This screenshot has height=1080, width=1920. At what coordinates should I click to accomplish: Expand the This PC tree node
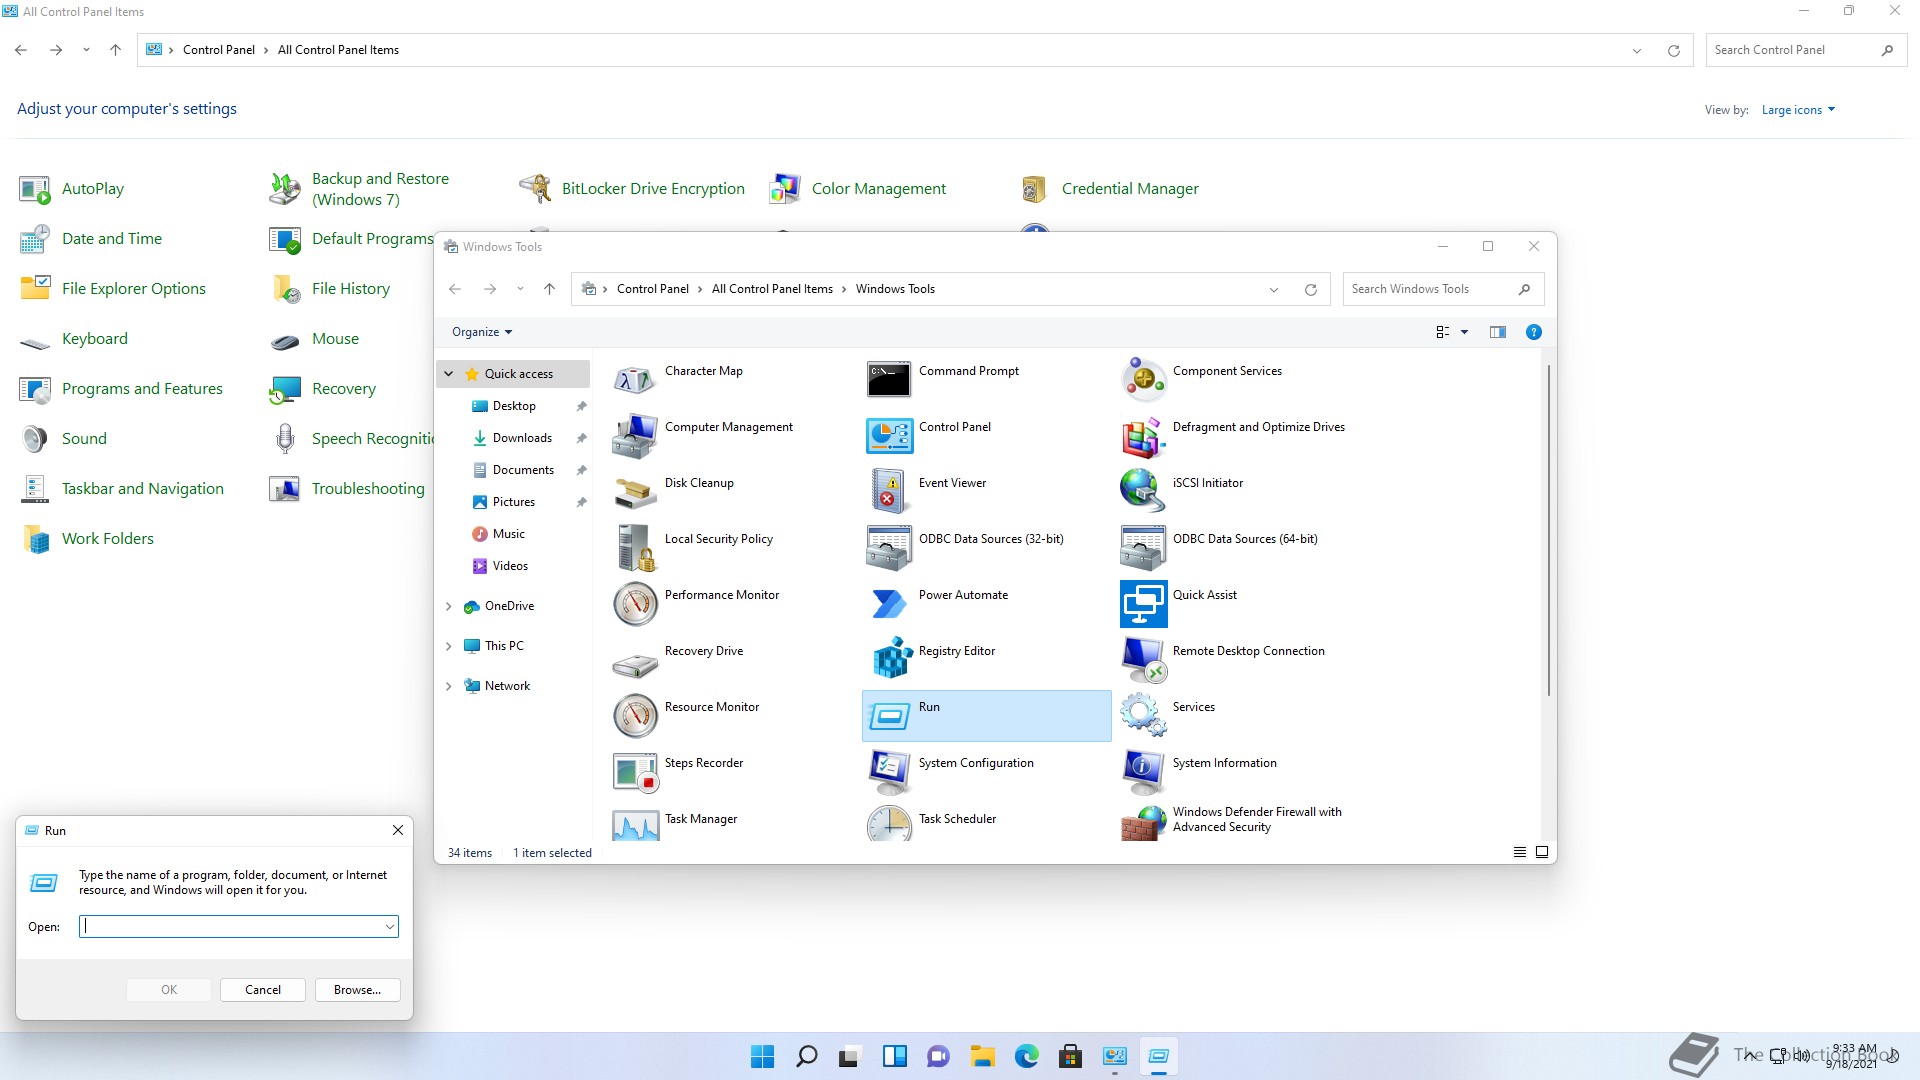click(x=449, y=646)
